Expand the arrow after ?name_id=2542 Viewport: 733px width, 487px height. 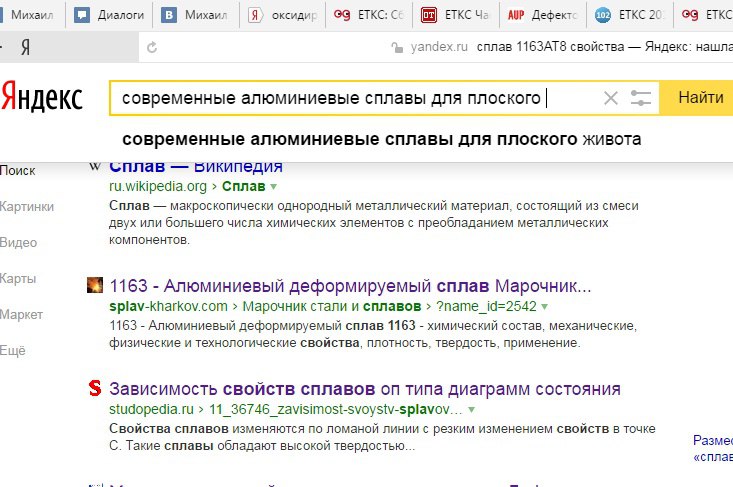[545, 307]
